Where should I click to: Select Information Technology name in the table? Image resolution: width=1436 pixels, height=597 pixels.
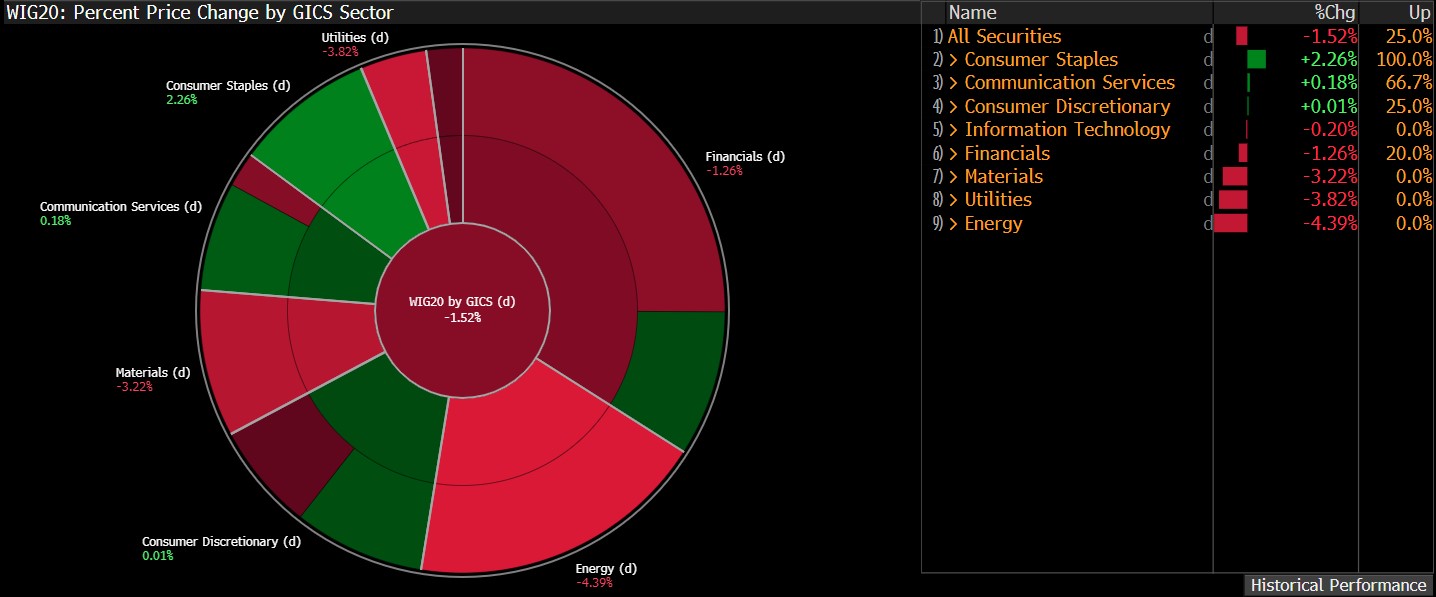point(1067,130)
